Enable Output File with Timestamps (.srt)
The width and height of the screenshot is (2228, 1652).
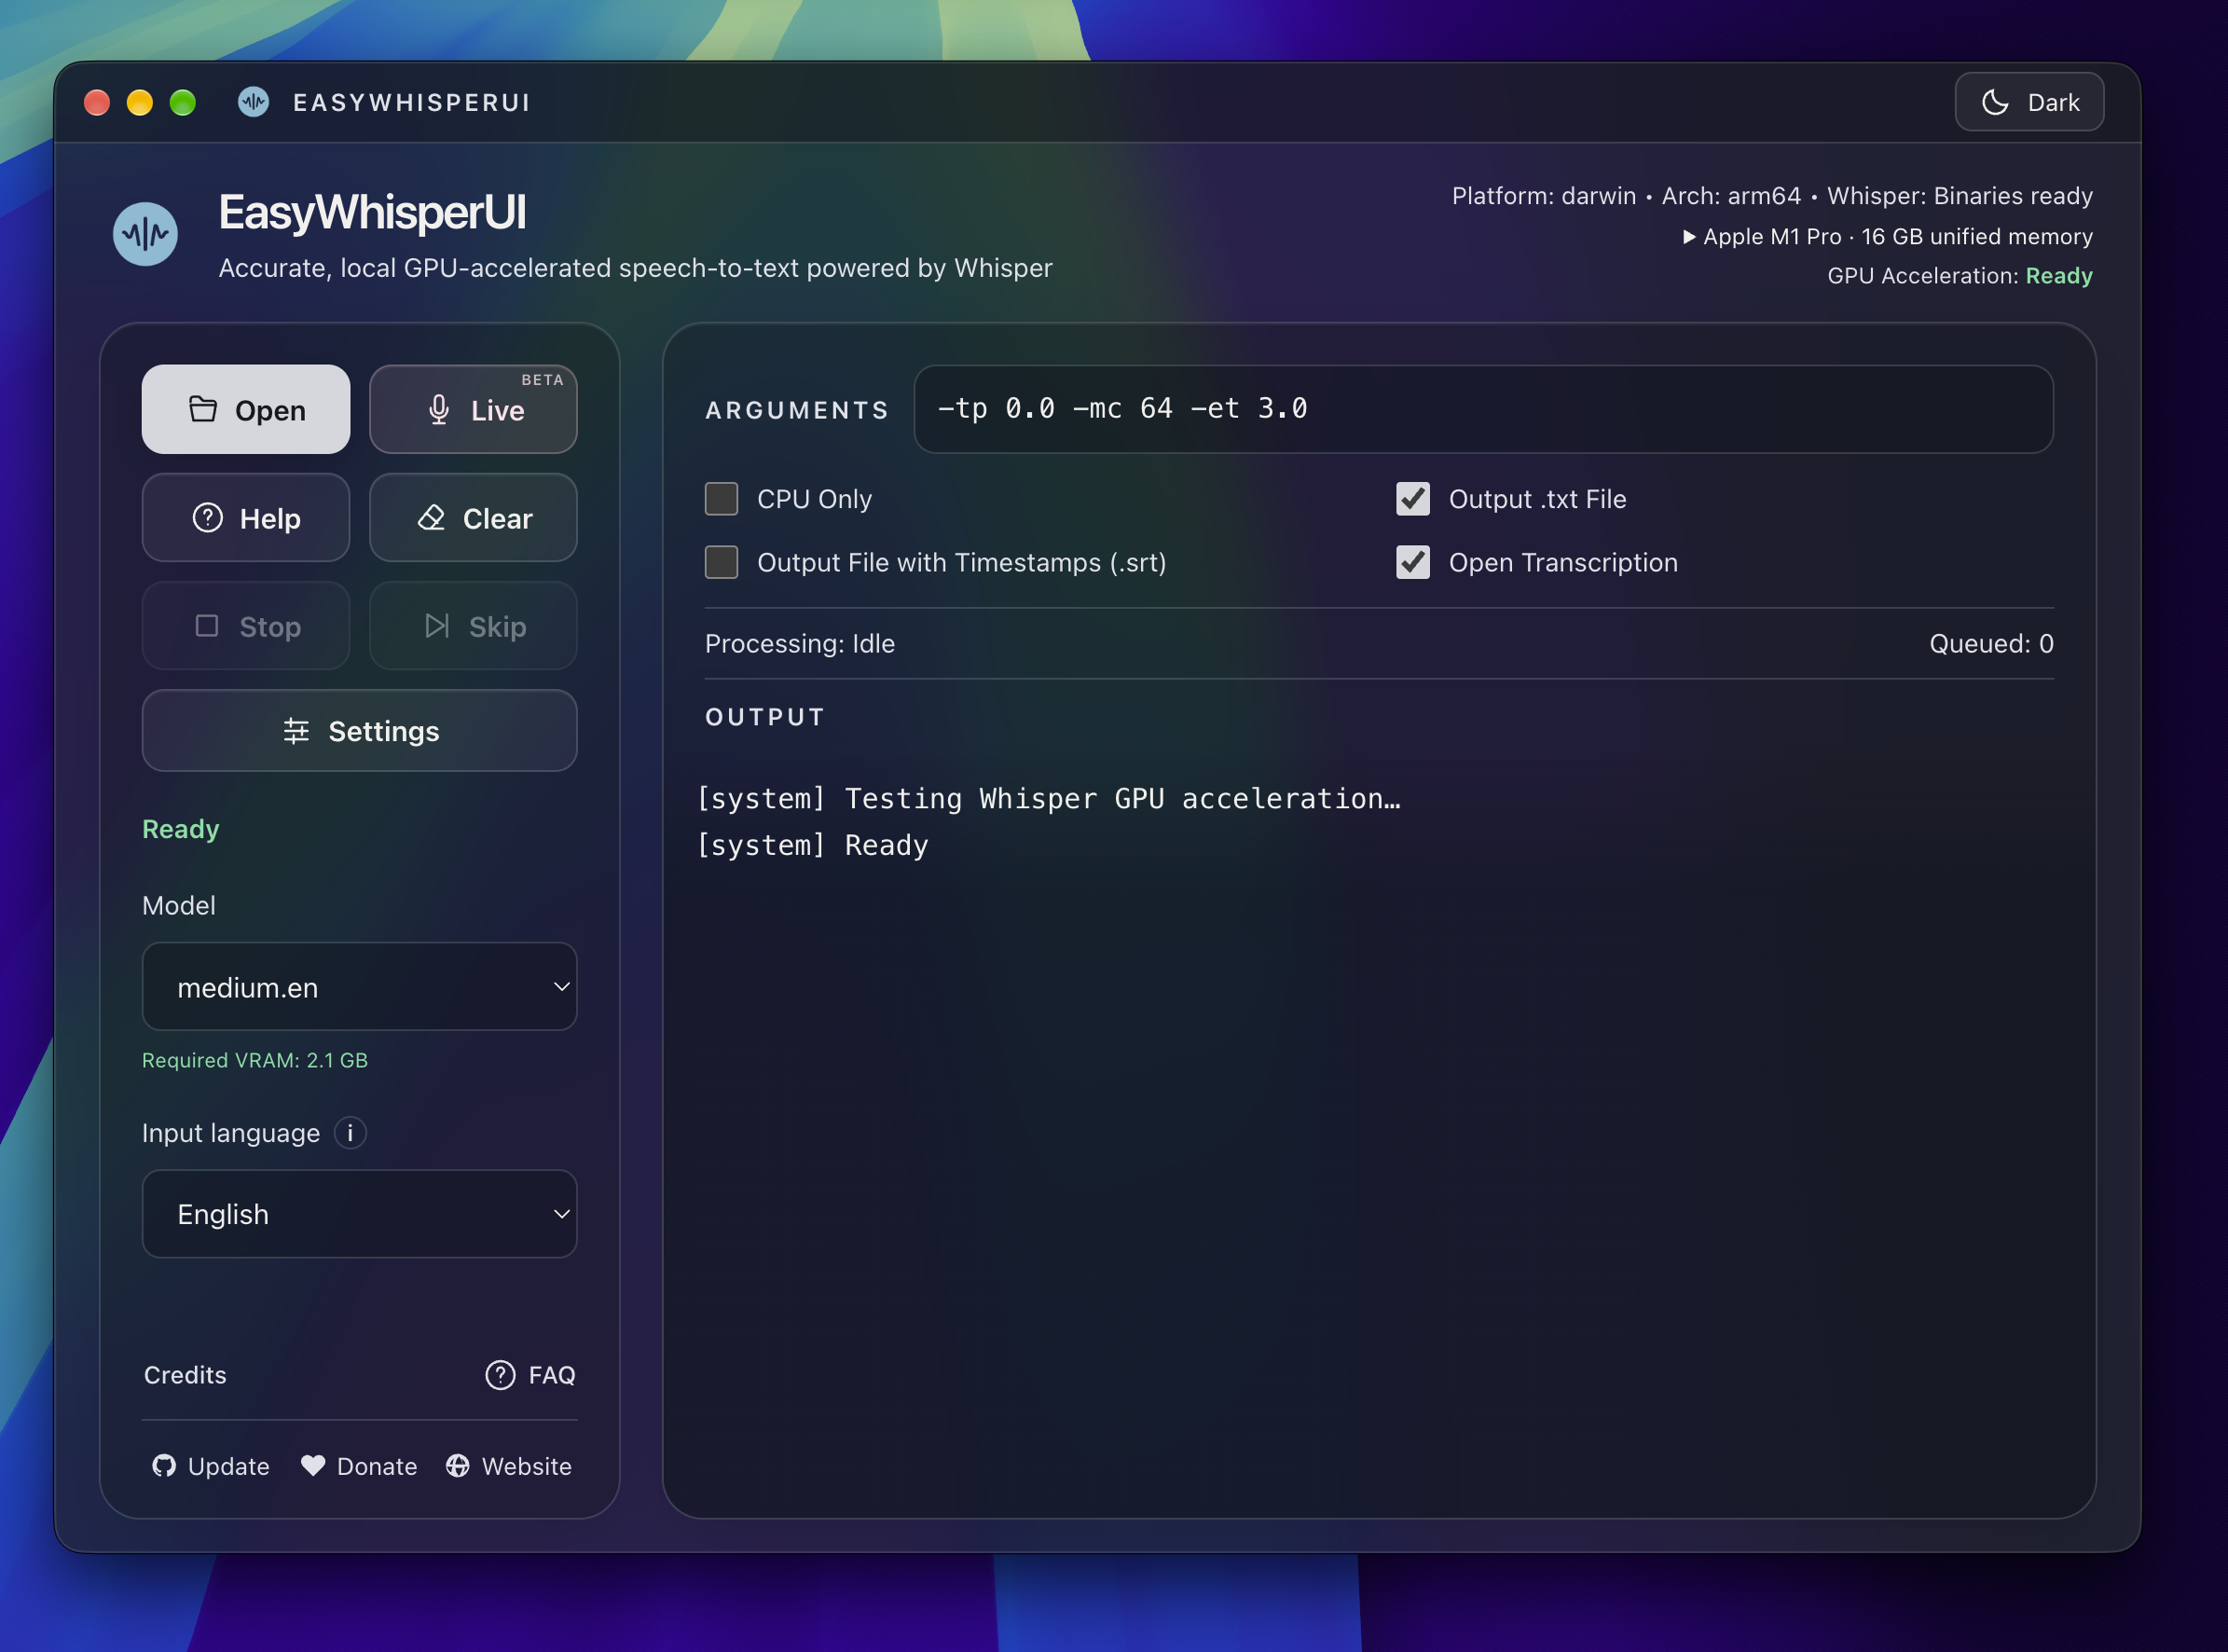(721, 562)
